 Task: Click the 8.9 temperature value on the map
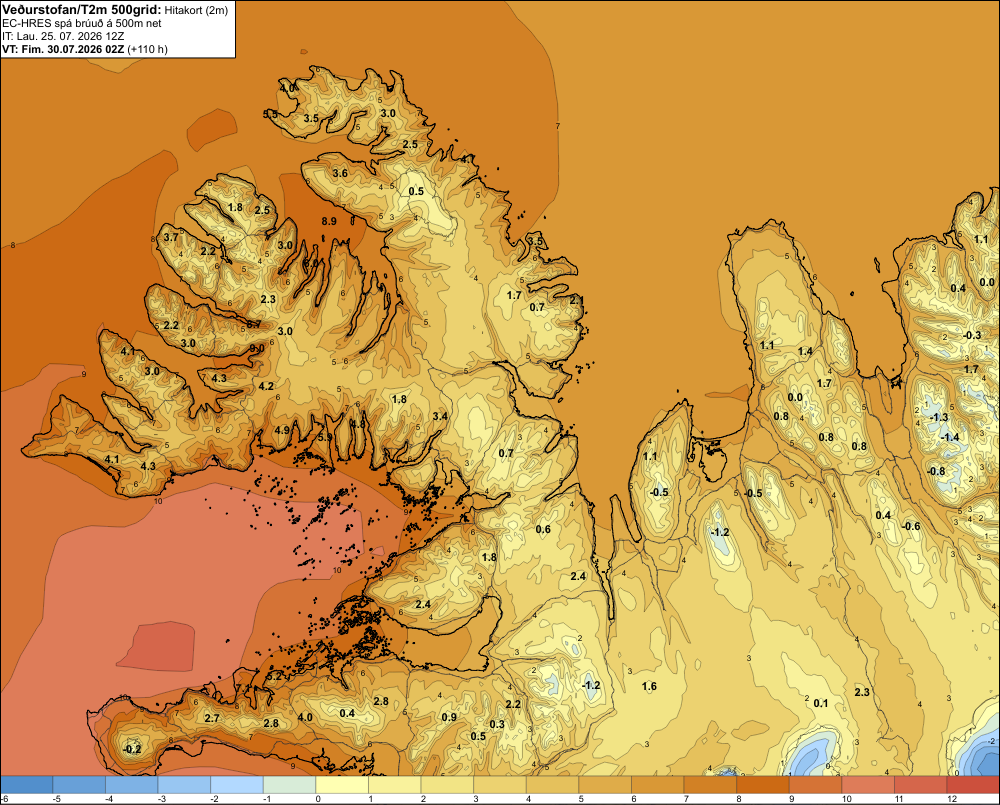click(x=329, y=221)
